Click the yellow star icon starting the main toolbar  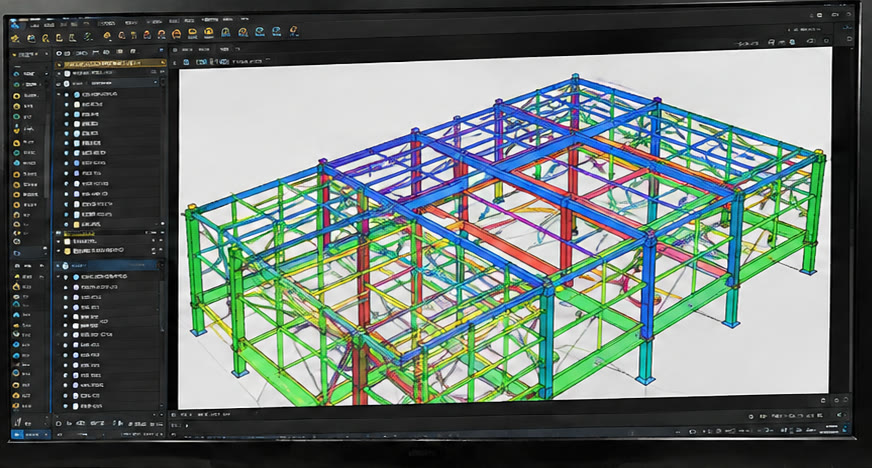(x=16, y=38)
